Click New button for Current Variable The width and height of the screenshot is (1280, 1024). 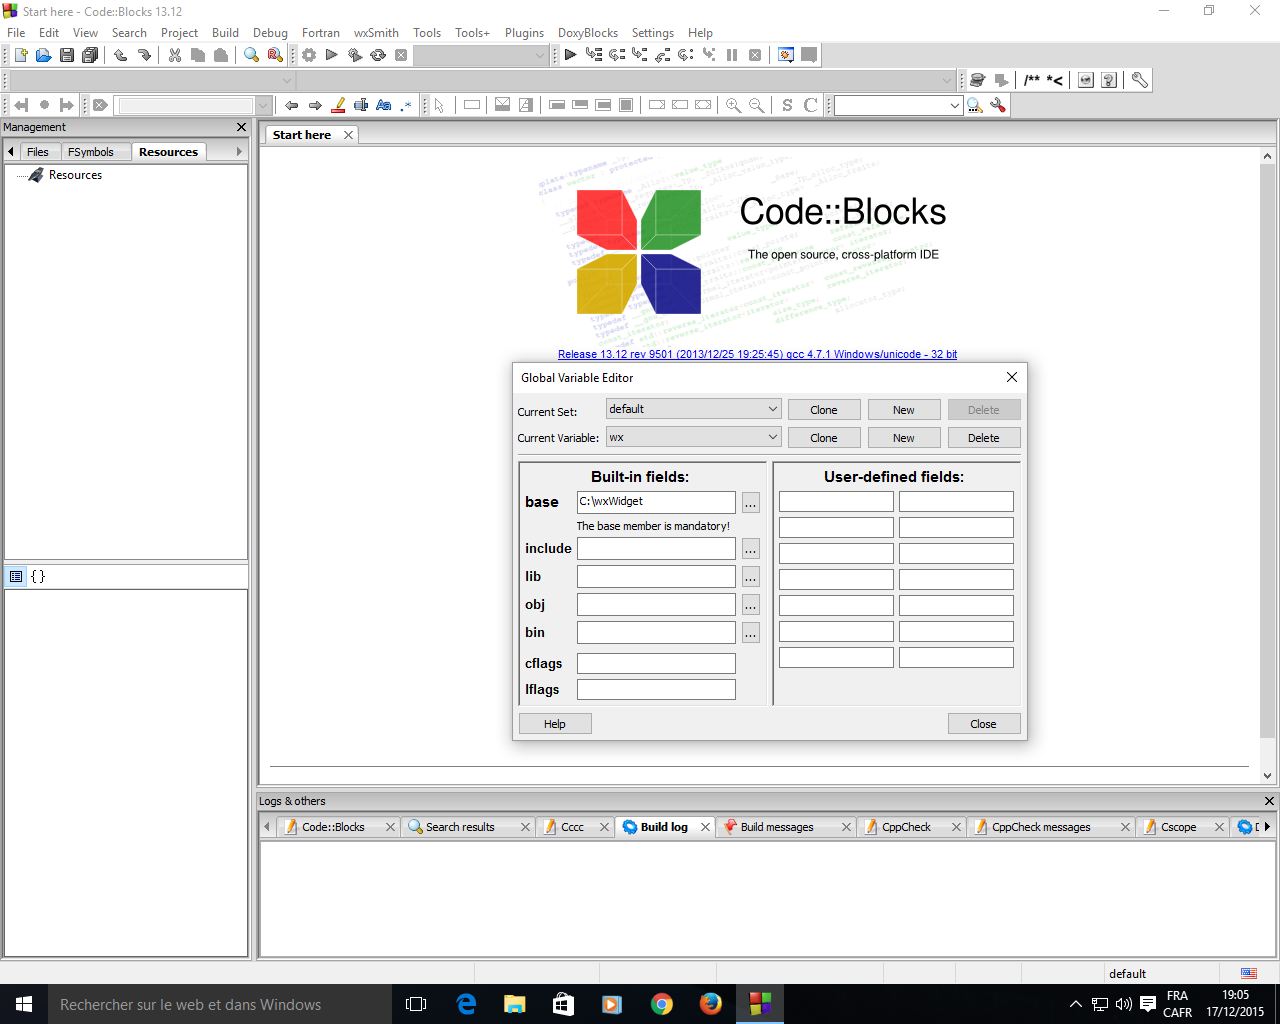(904, 438)
